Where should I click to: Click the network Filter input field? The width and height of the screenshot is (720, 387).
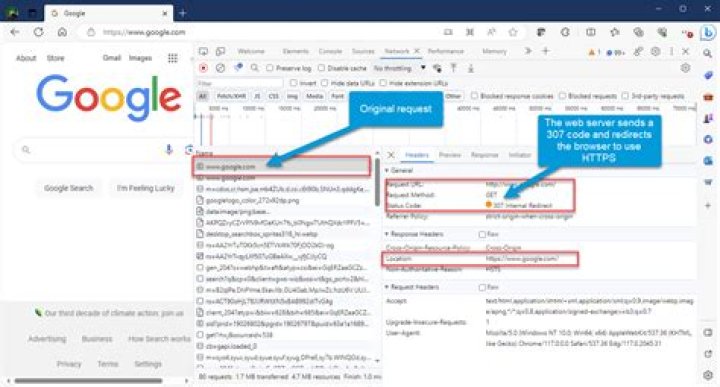239,83
